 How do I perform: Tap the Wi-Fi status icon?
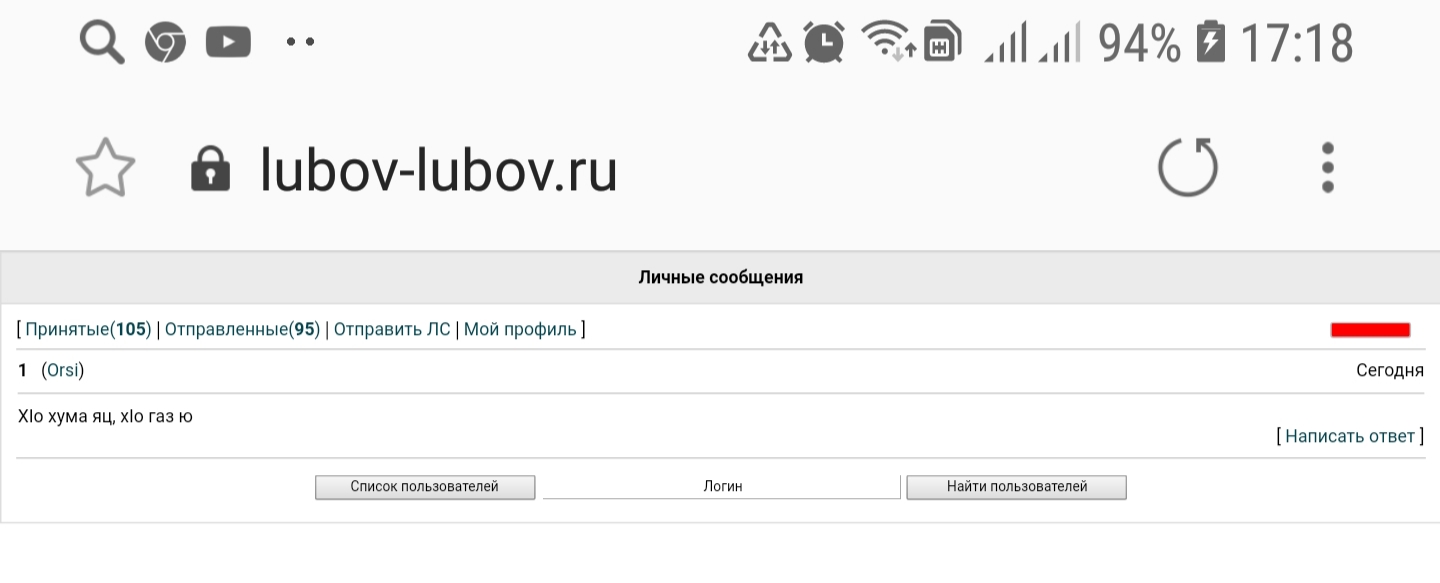coord(887,43)
